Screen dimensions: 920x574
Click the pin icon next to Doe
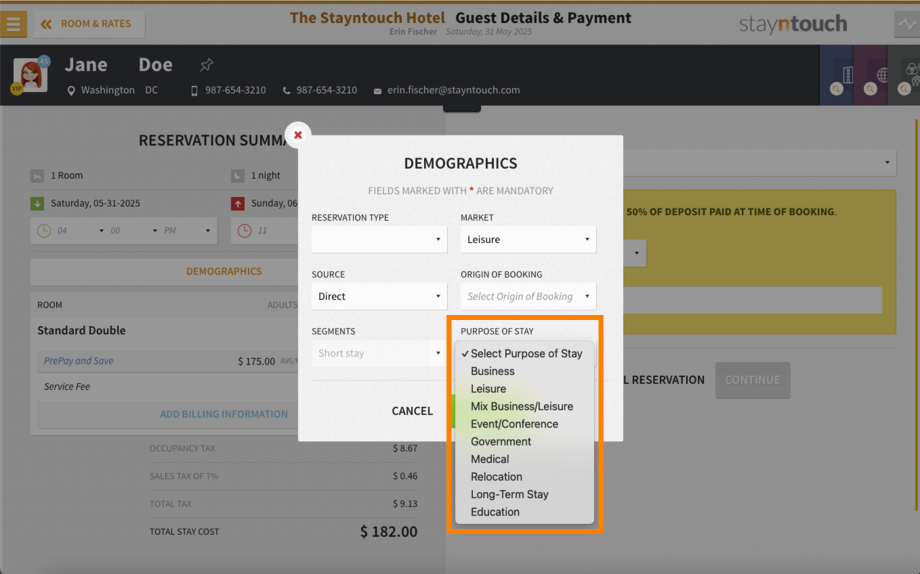click(206, 65)
